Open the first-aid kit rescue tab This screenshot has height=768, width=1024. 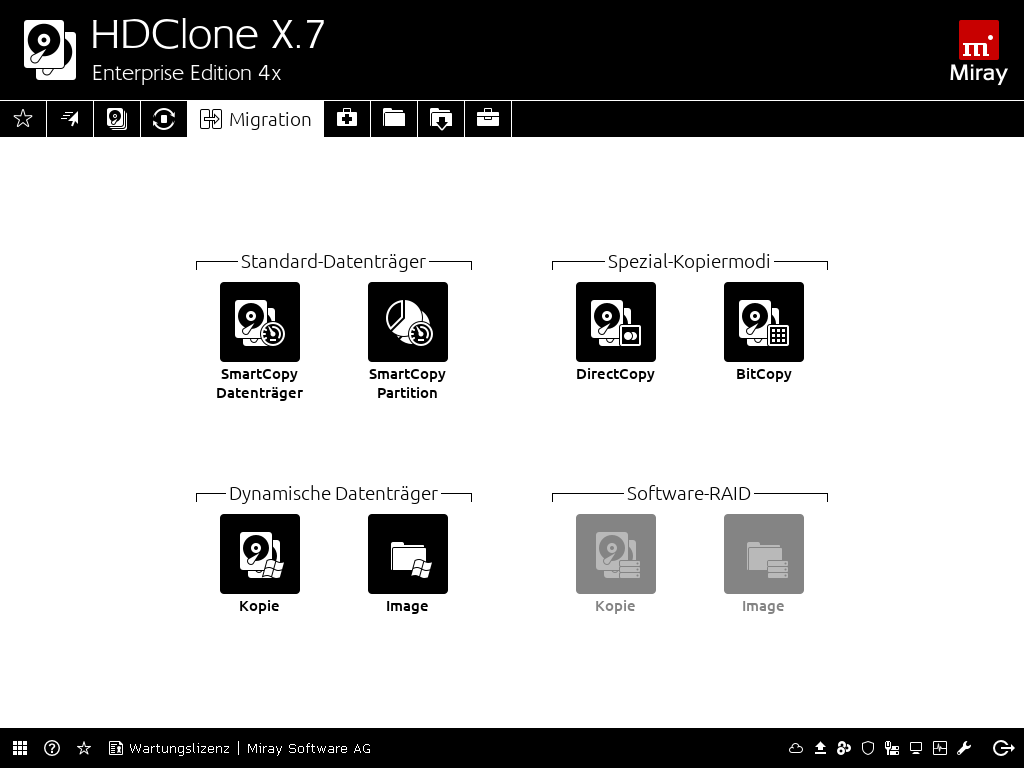coord(347,119)
